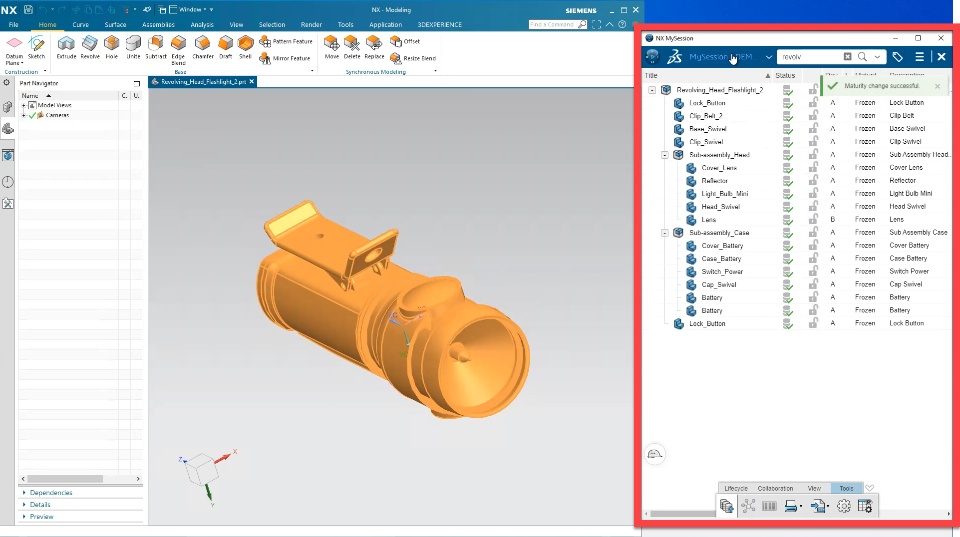Switch to the 3DEXPERIENCE ribbon tab
The width and height of the screenshot is (960, 537).
pyautogui.click(x=440, y=24)
